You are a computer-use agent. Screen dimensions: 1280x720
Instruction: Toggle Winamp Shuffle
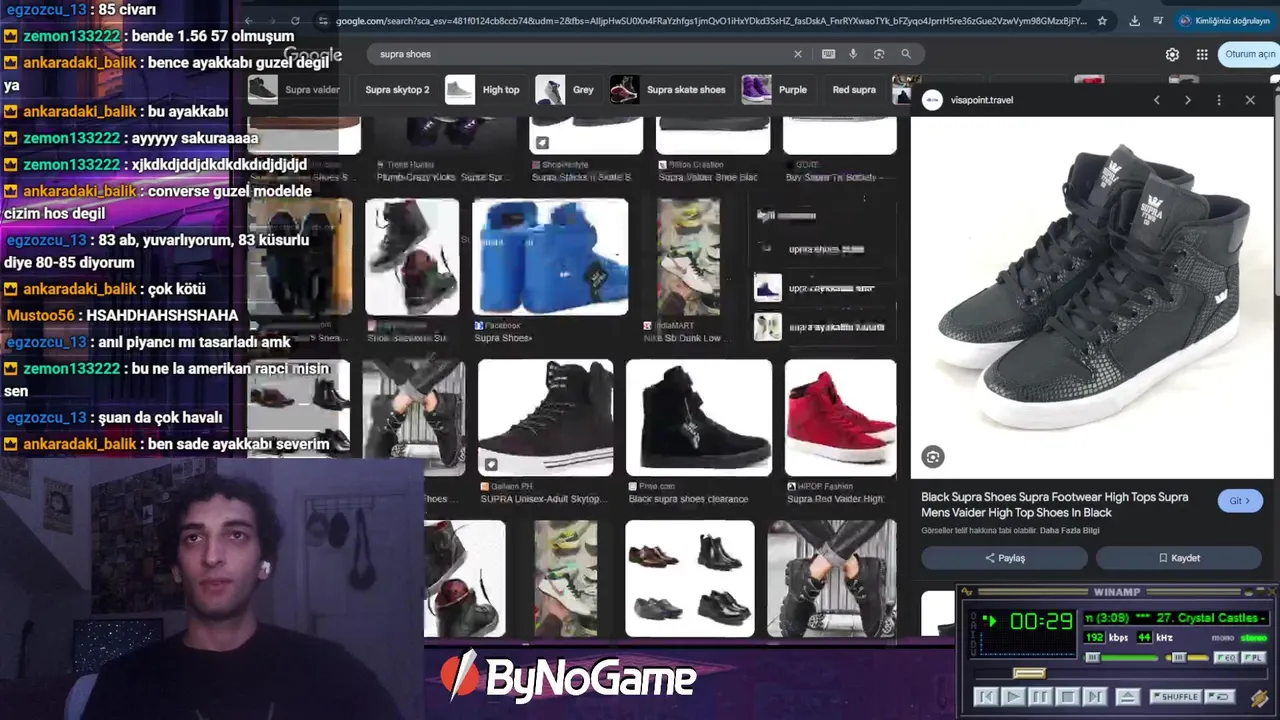(1175, 697)
